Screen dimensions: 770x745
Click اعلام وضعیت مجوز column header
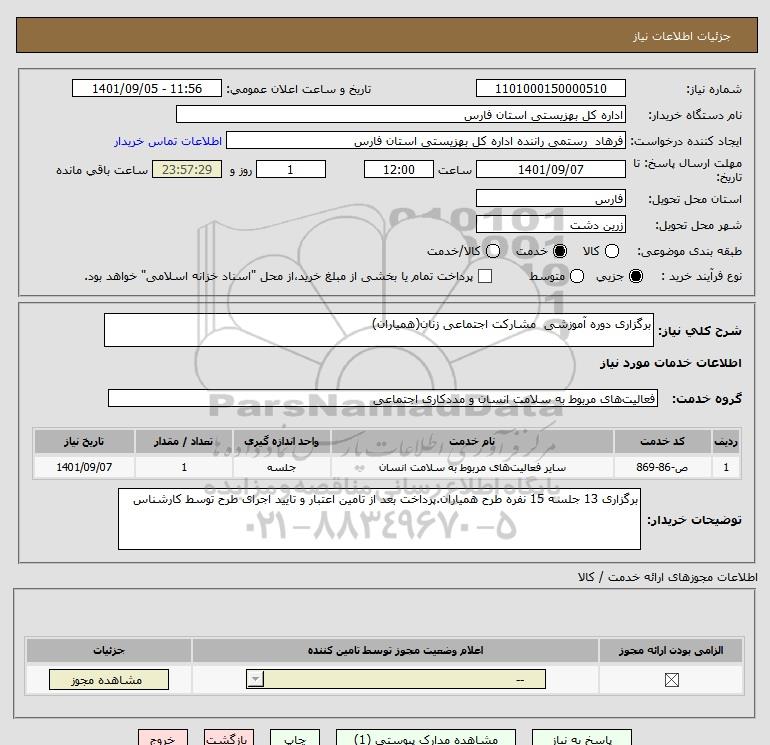[395, 650]
